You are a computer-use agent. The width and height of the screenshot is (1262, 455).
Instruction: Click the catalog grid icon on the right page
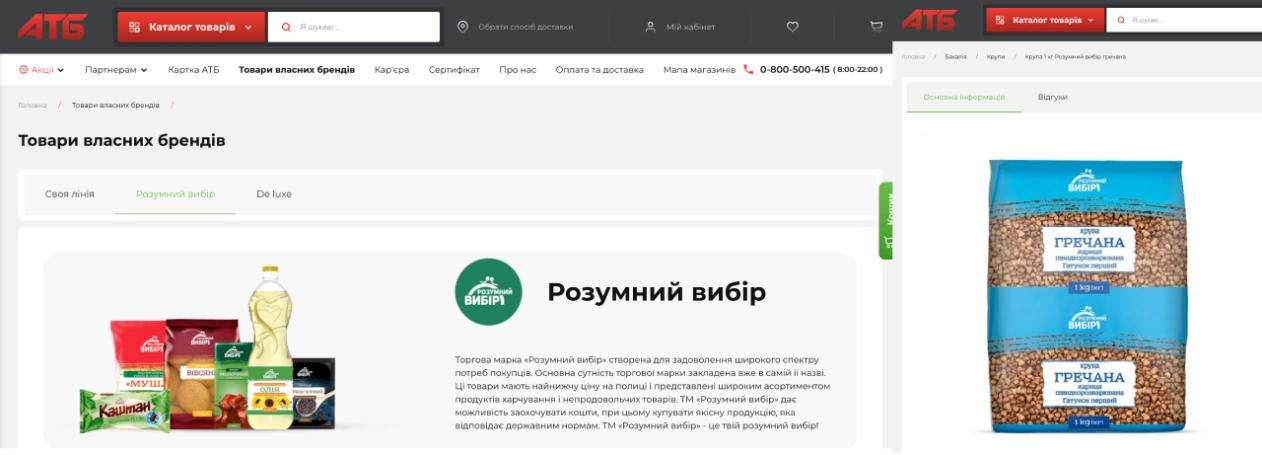coord(1001,19)
